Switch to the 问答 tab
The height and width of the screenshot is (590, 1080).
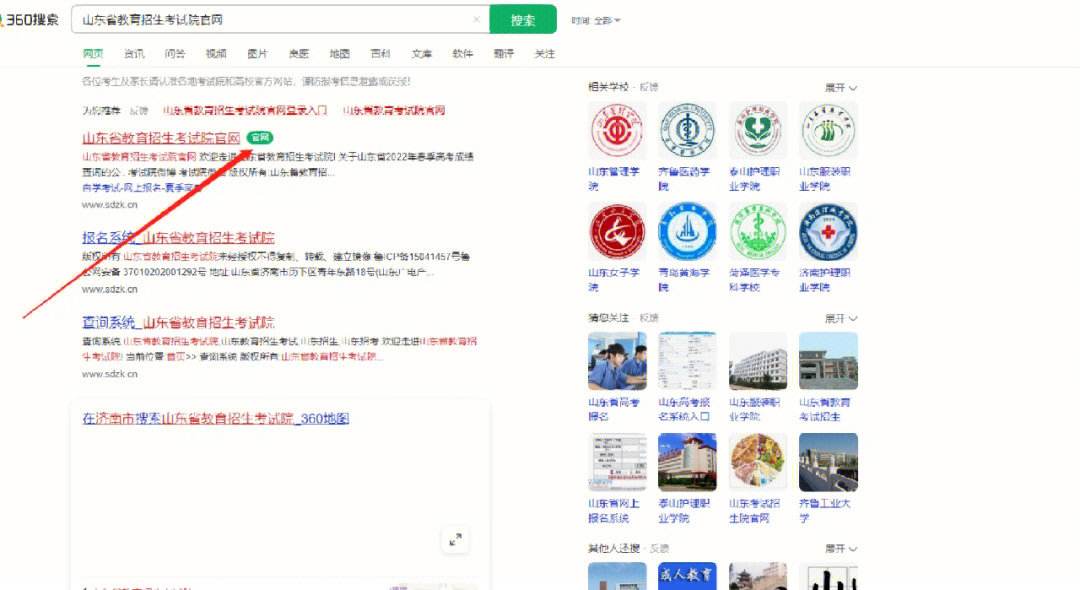click(x=175, y=54)
